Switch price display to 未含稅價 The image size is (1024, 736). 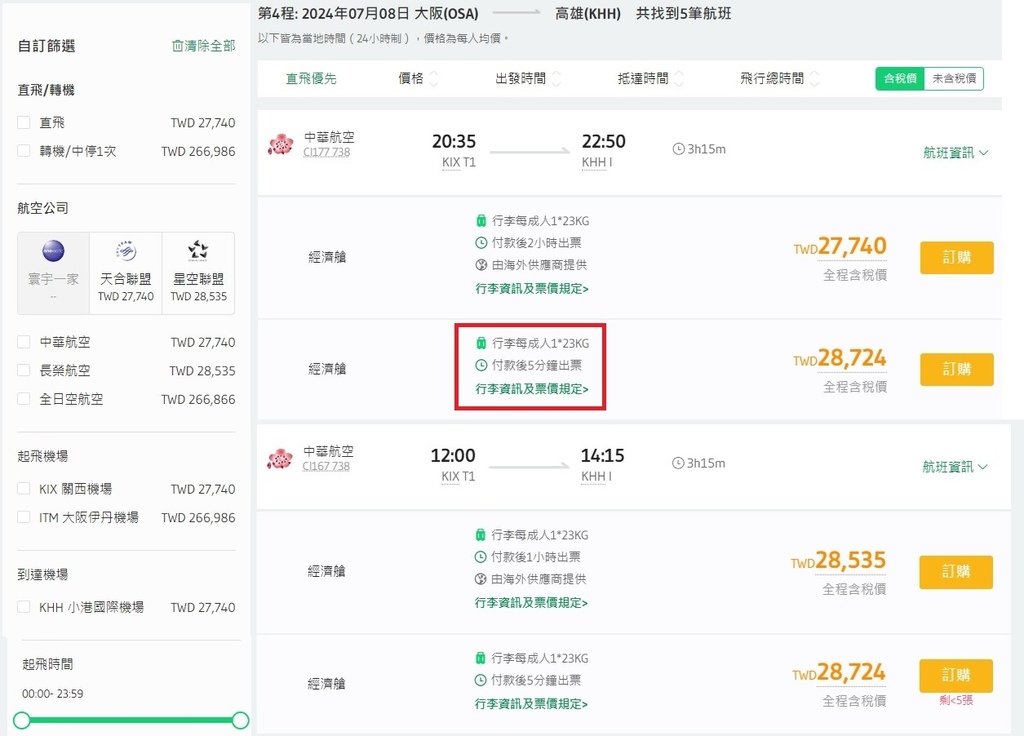point(954,78)
